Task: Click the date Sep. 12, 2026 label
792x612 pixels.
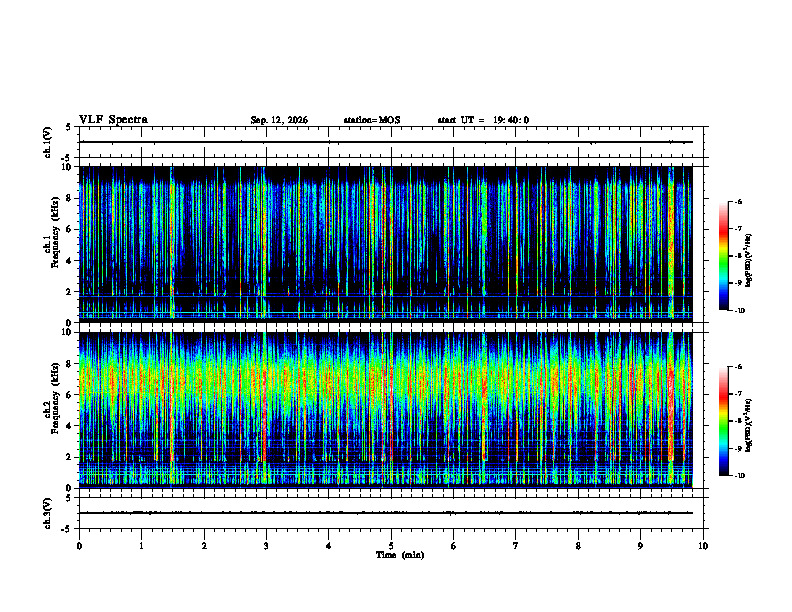Action: coord(279,120)
